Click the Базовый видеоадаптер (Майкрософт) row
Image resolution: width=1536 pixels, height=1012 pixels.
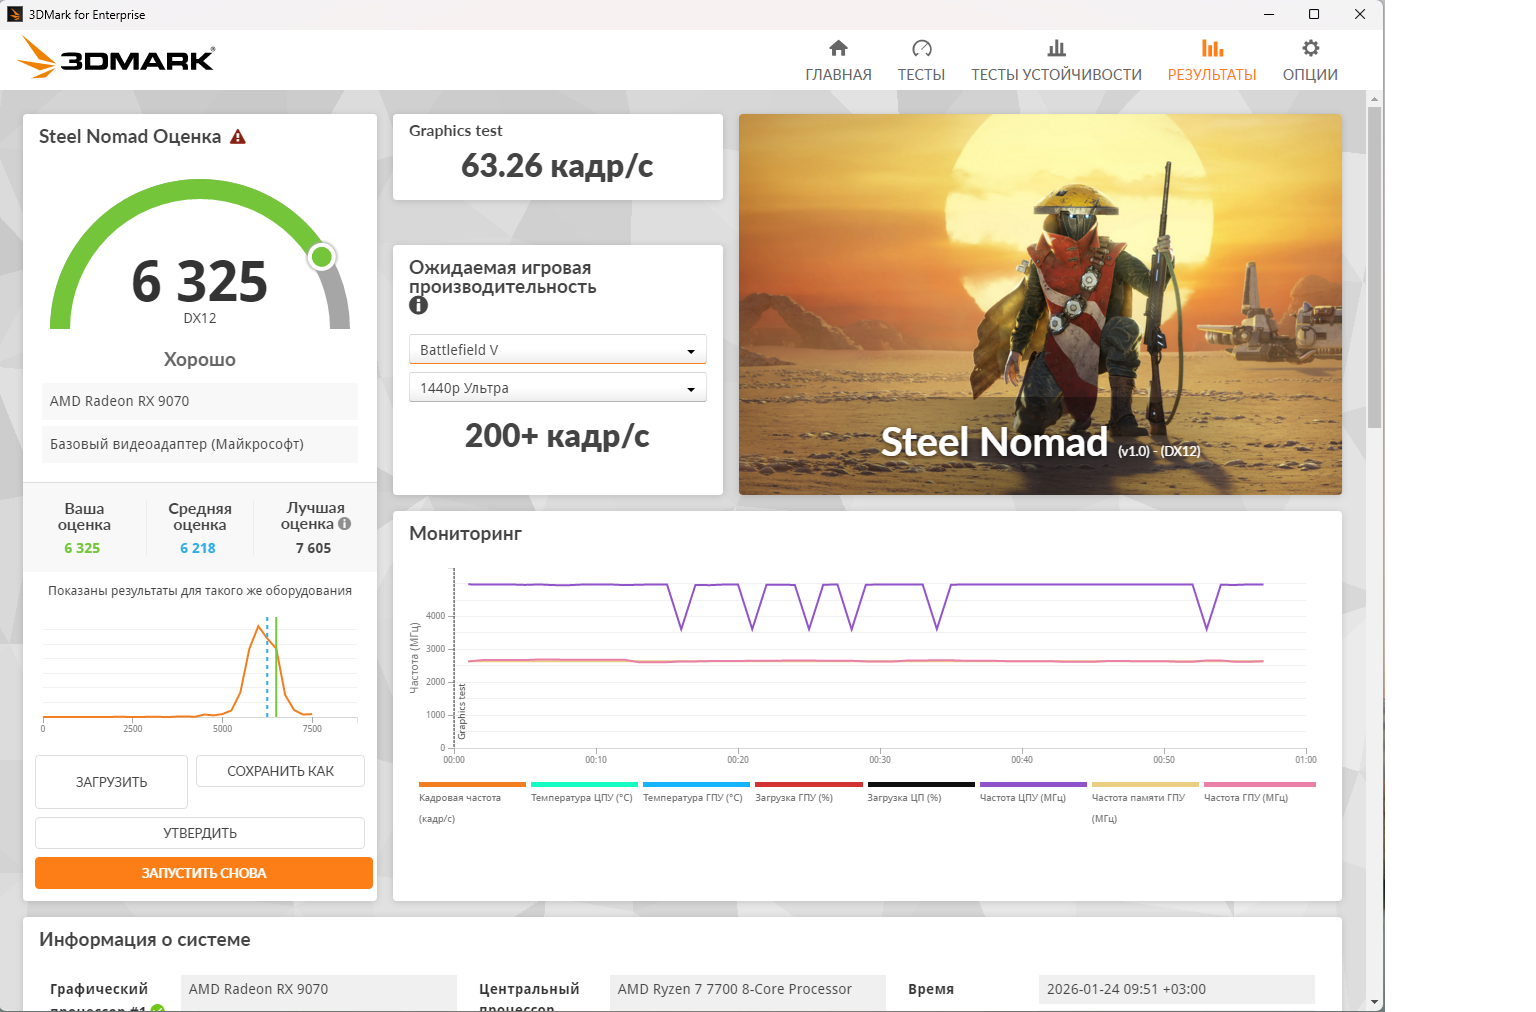coord(200,444)
